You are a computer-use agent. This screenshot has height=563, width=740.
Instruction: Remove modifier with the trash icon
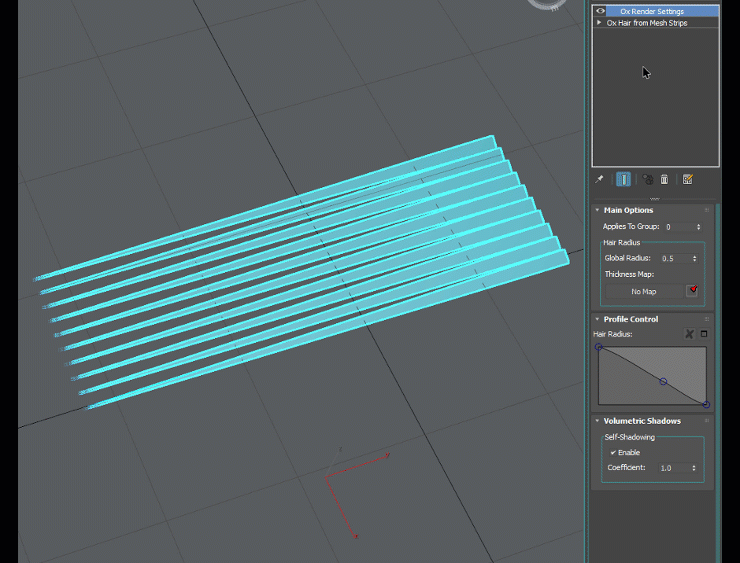coord(664,180)
